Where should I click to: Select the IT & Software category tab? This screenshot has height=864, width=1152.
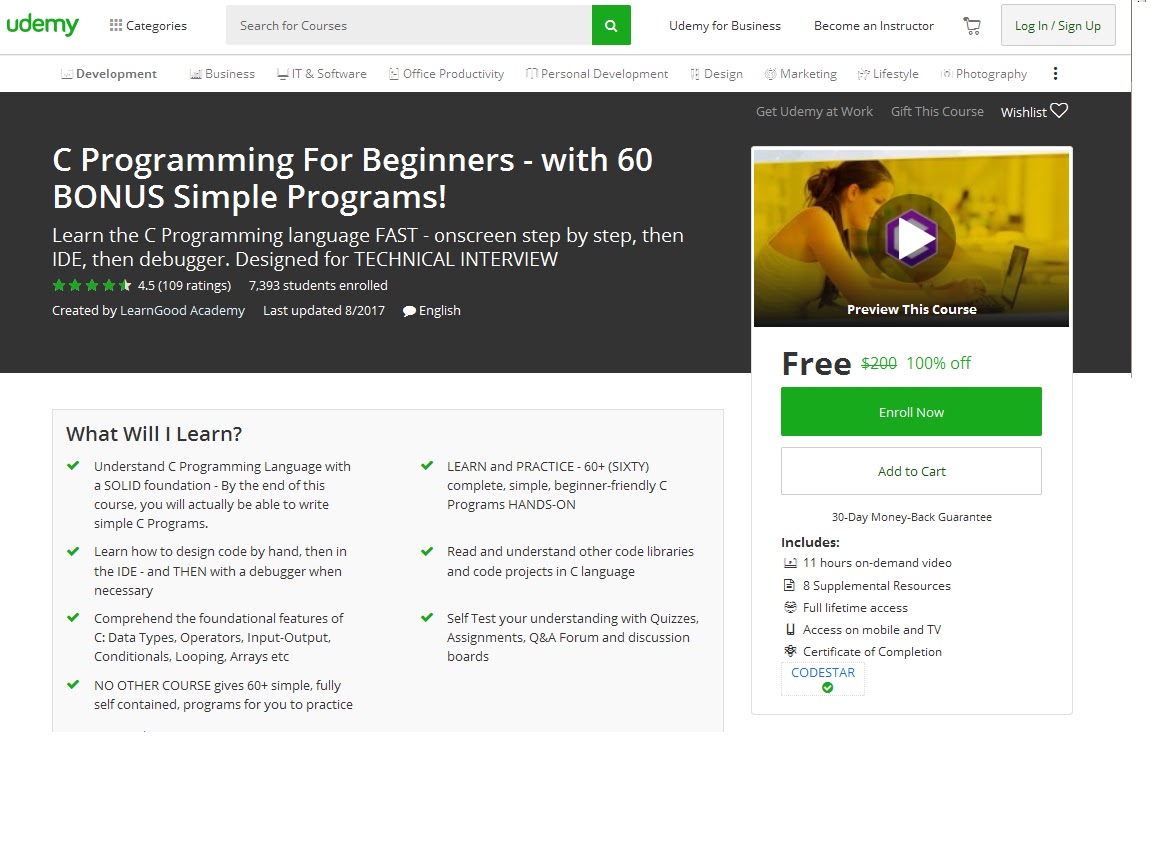tap(322, 73)
